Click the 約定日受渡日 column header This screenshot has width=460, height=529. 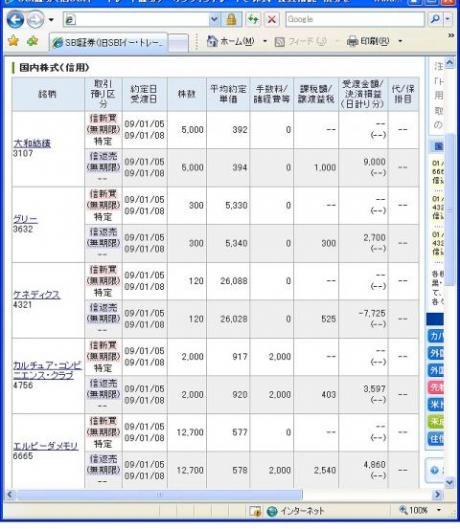pos(144,94)
